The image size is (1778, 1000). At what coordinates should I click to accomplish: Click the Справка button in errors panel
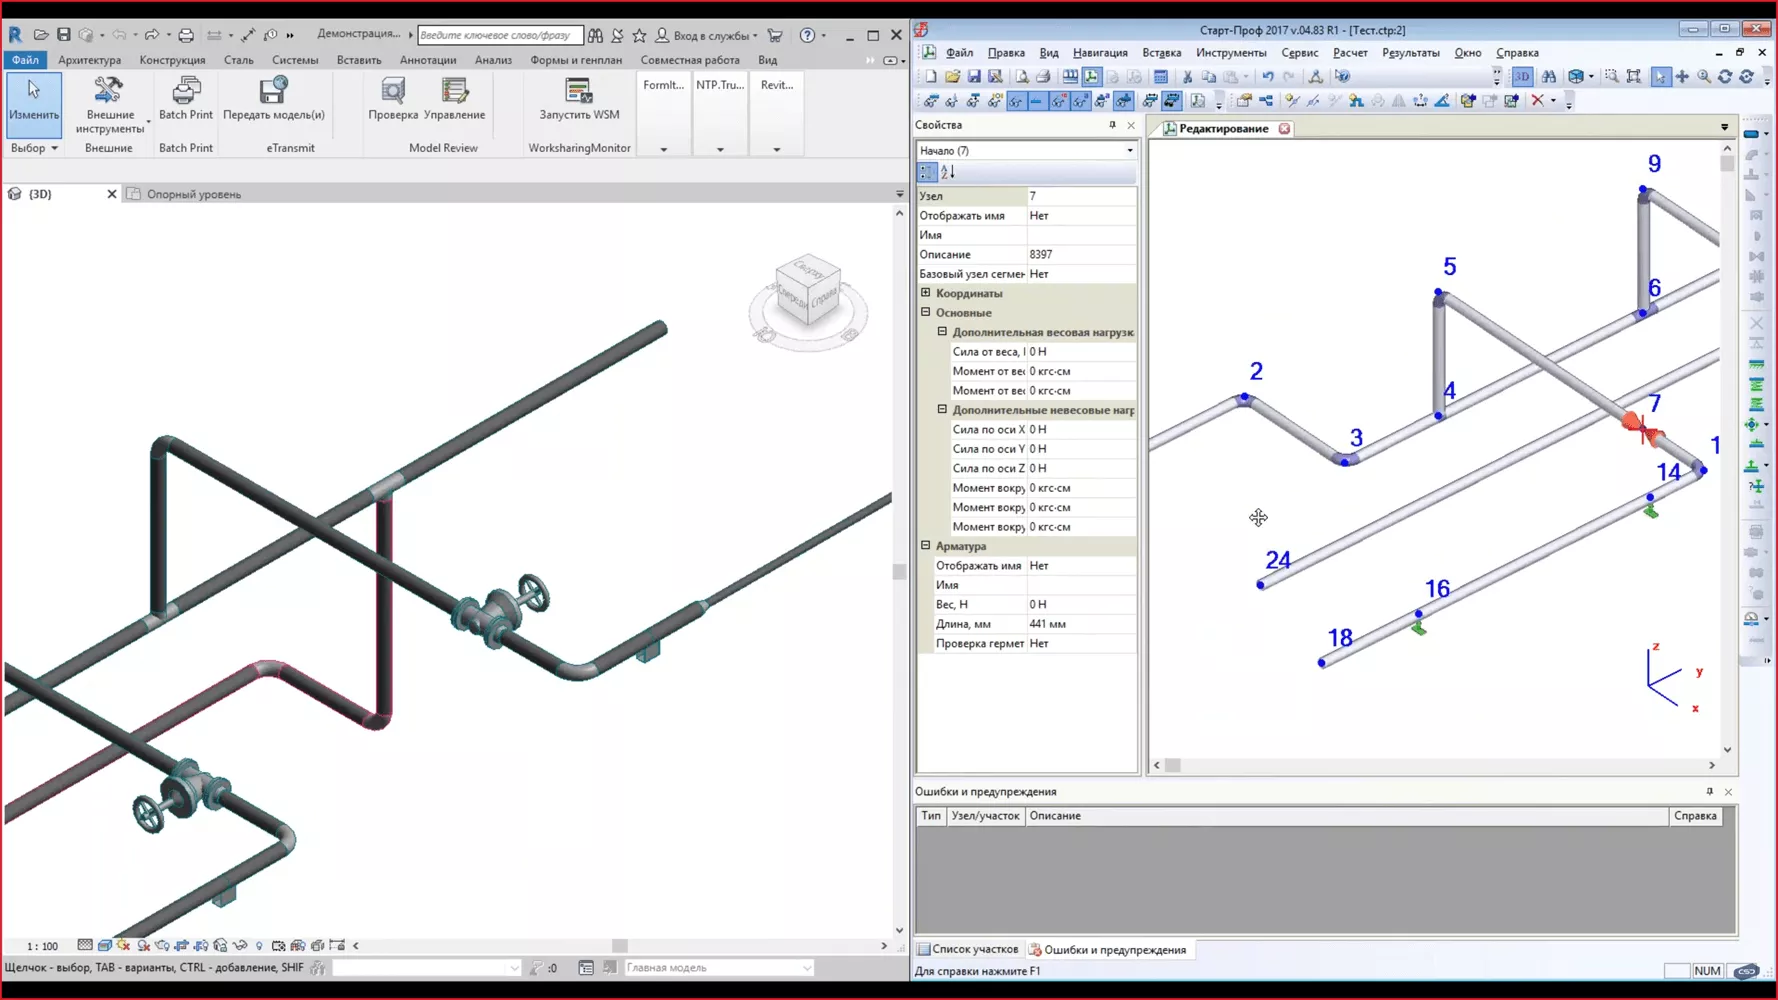[1695, 816]
